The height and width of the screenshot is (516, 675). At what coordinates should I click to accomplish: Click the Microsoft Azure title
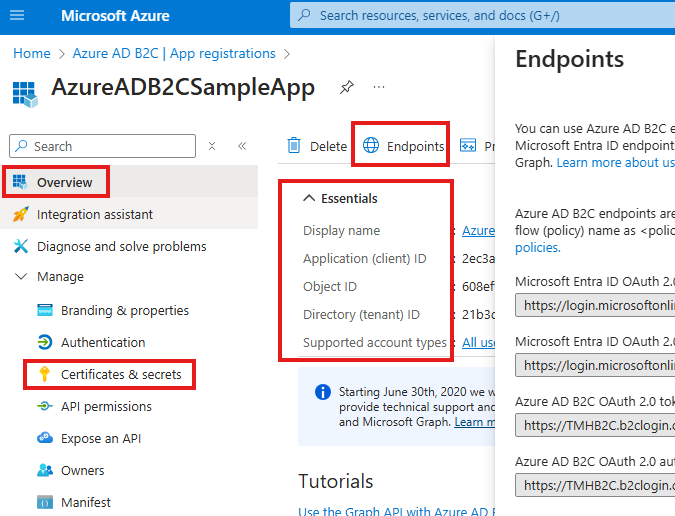tap(115, 16)
